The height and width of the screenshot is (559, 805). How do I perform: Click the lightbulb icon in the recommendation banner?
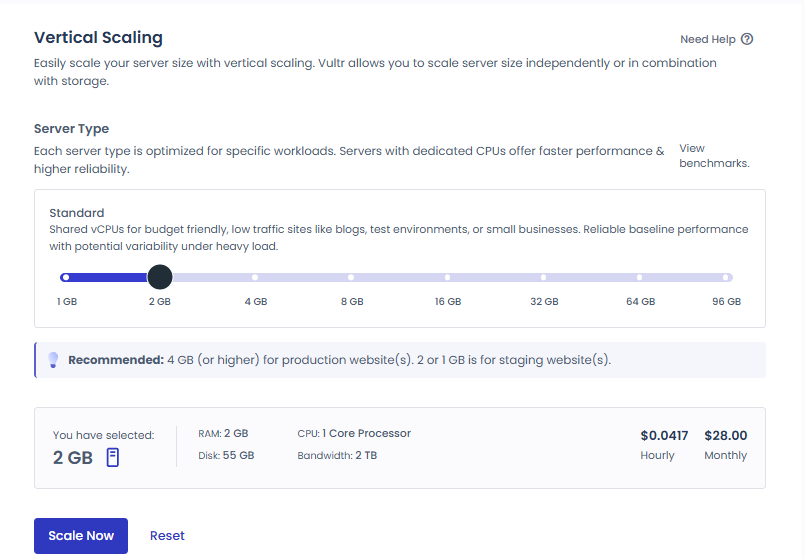(53, 360)
